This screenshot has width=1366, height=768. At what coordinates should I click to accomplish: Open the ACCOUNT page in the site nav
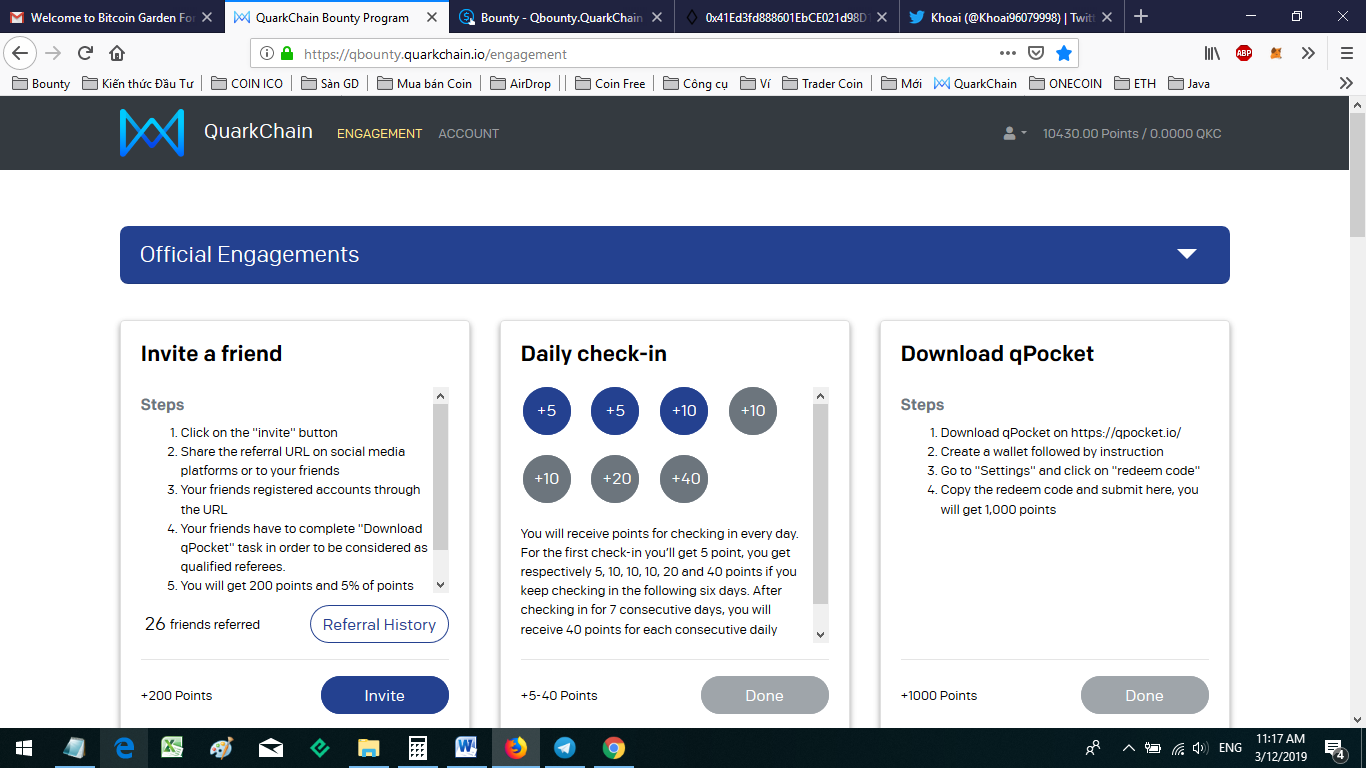tap(469, 133)
